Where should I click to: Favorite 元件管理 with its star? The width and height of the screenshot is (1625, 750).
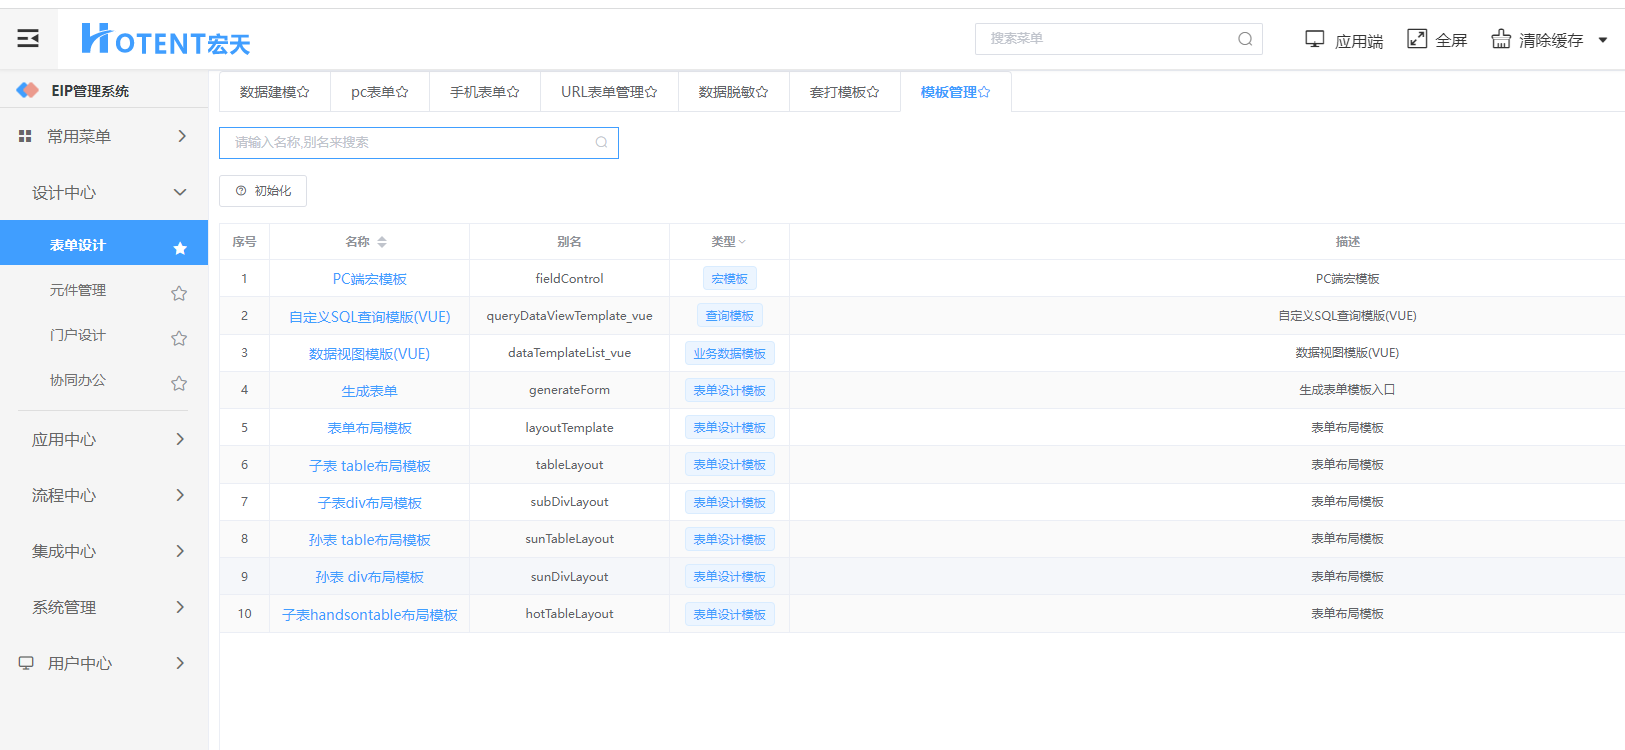tap(179, 293)
